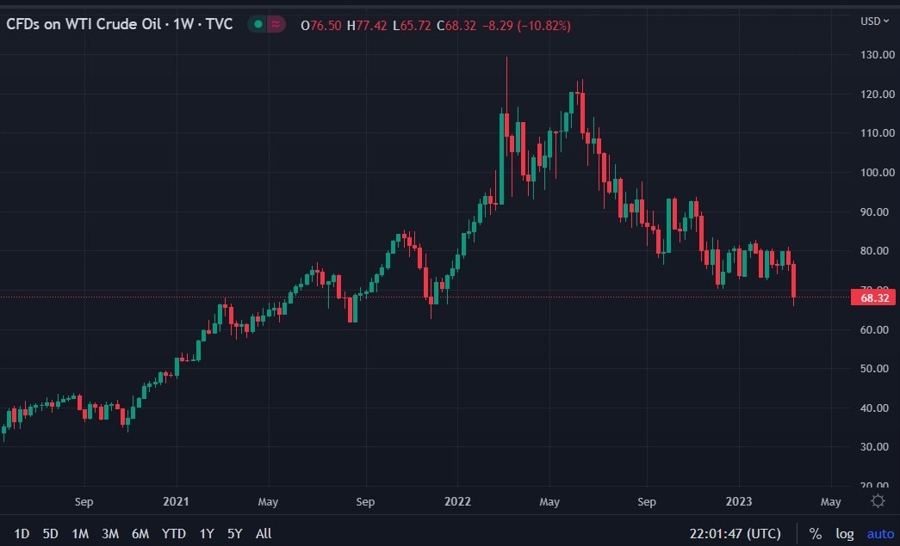The height and width of the screenshot is (546, 900).
Task: Toggle auto scale mode
Action: pos(880,534)
